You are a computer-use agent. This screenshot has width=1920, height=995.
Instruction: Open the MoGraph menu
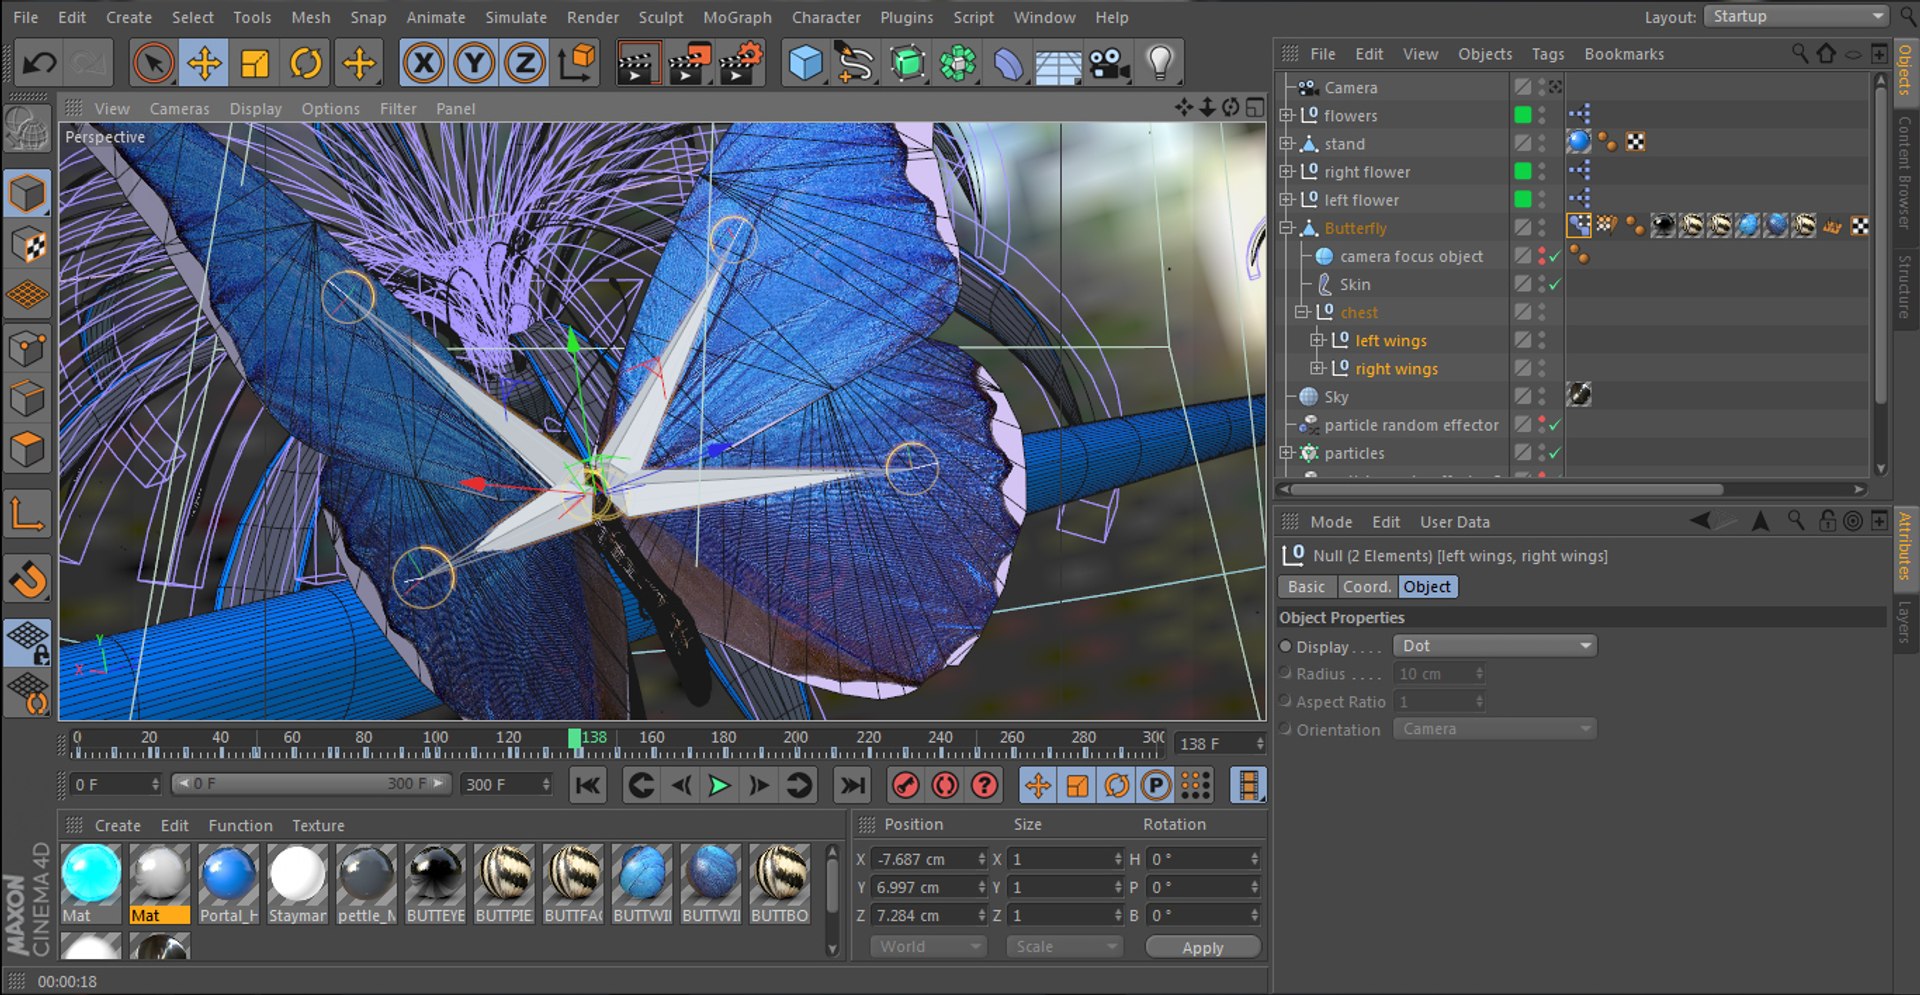pos(737,17)
